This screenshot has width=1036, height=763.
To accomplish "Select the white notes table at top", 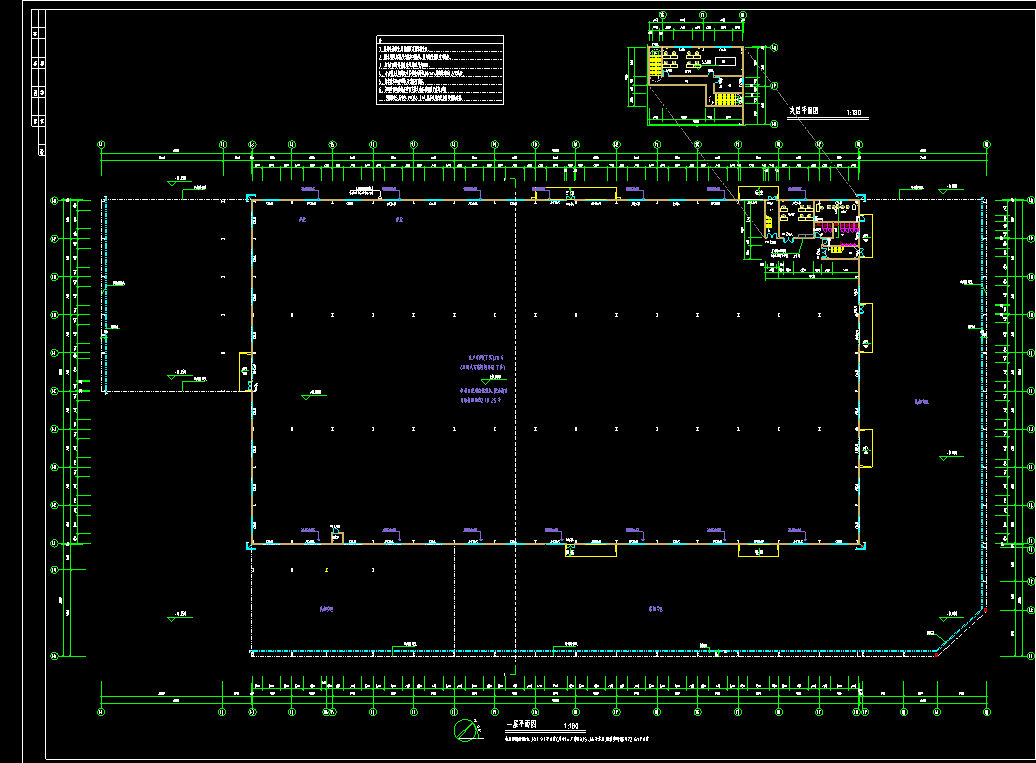I will click(x=440, y=70).
